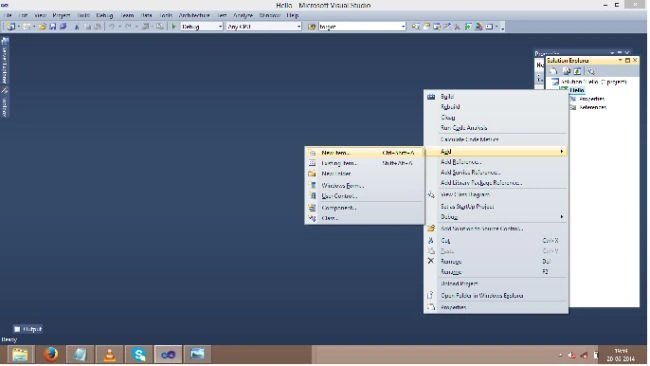This screenshot has height=366, width=650.
Task: Select Rebuild in the context menu
Action: pos(496,107)
